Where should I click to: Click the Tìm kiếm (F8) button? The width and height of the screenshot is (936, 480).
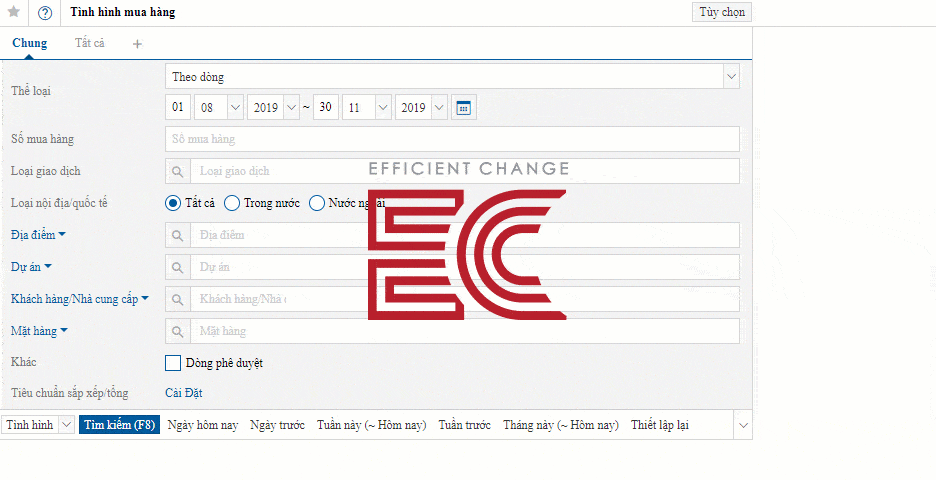click(119, 425)
